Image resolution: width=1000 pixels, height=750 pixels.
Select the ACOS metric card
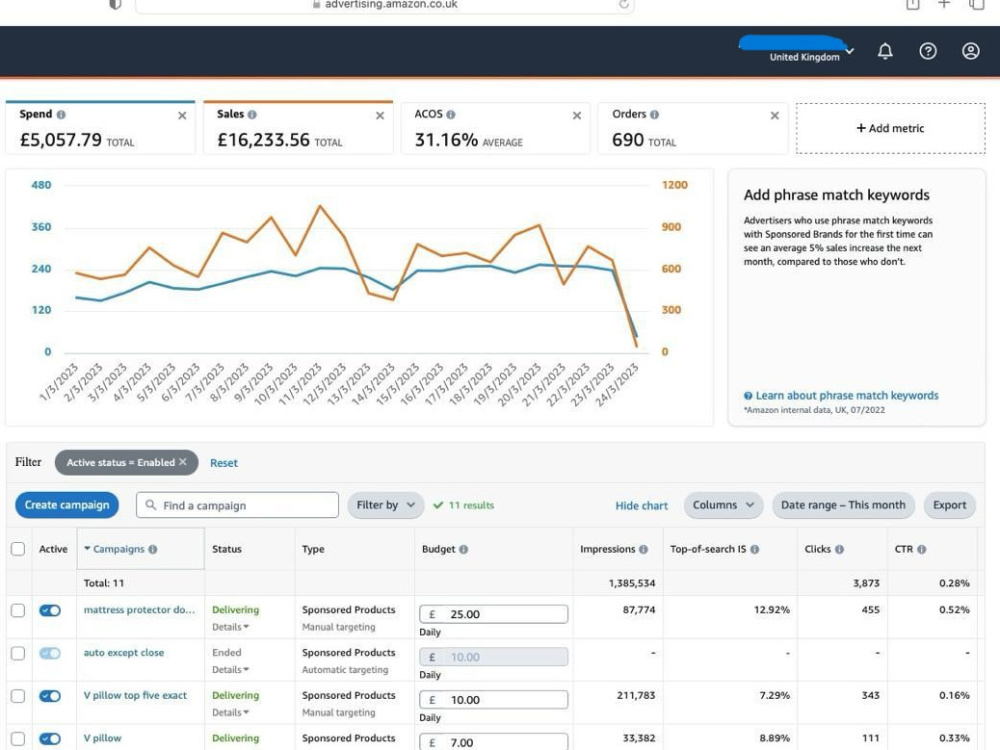(496, 128)
